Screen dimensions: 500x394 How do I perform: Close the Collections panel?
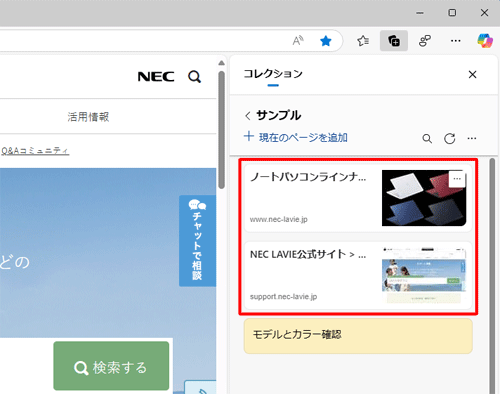(472, 74)
